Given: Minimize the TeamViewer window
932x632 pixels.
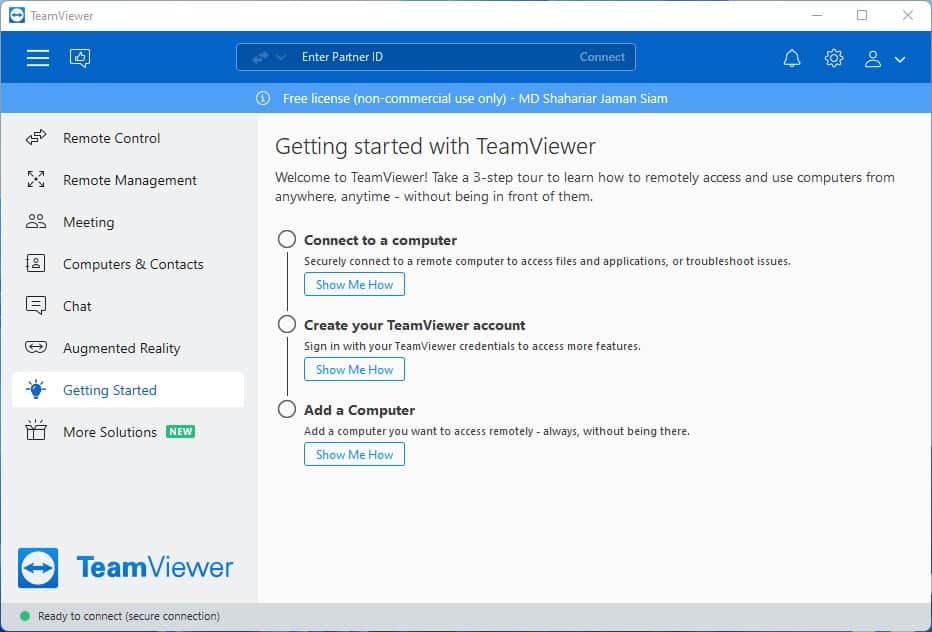Looking at the screenshot, I should [817, 15].
